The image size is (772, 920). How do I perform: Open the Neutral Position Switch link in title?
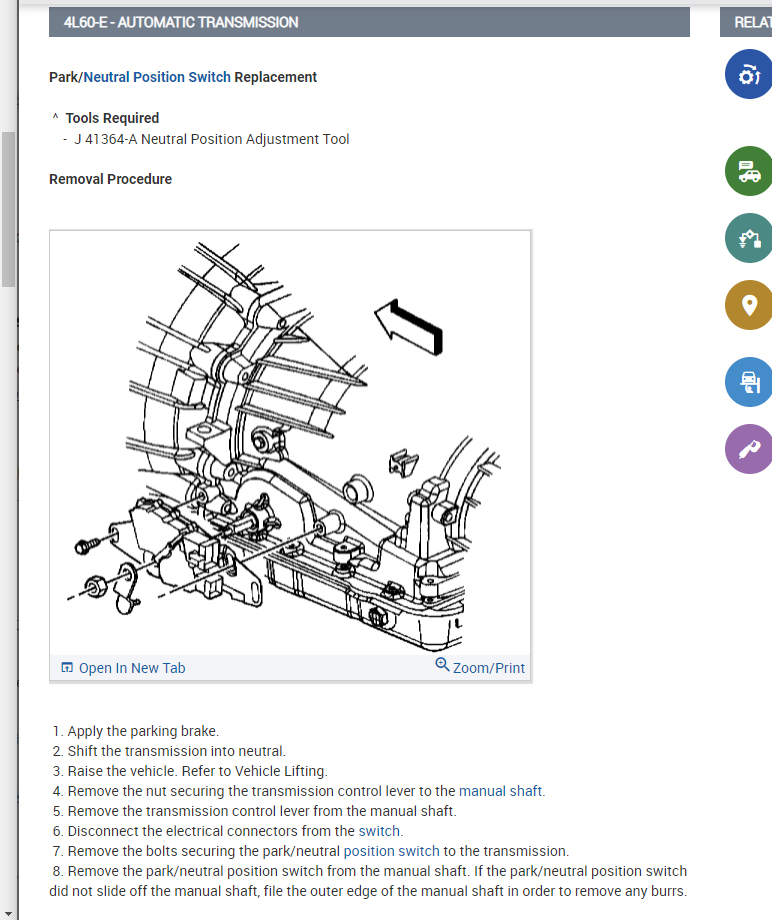157,77
